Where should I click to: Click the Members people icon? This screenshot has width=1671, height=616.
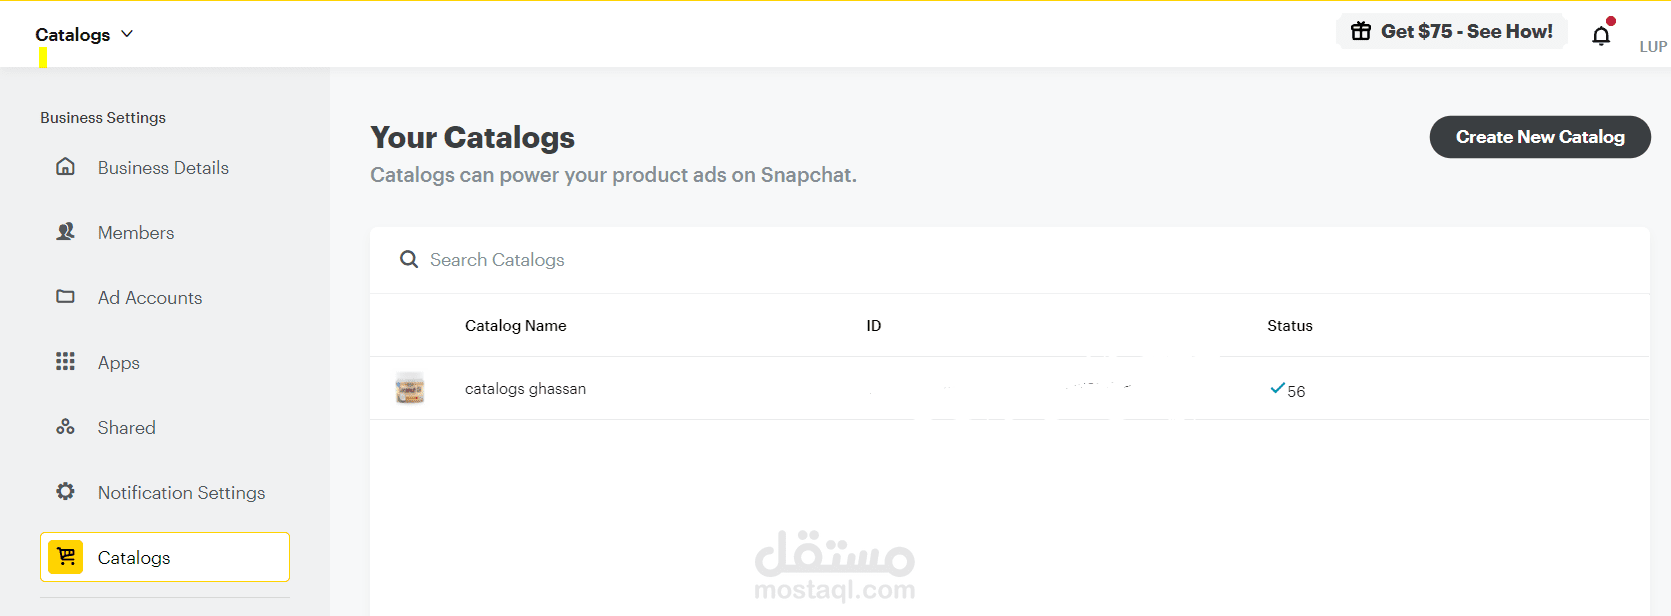coord(65,232)
